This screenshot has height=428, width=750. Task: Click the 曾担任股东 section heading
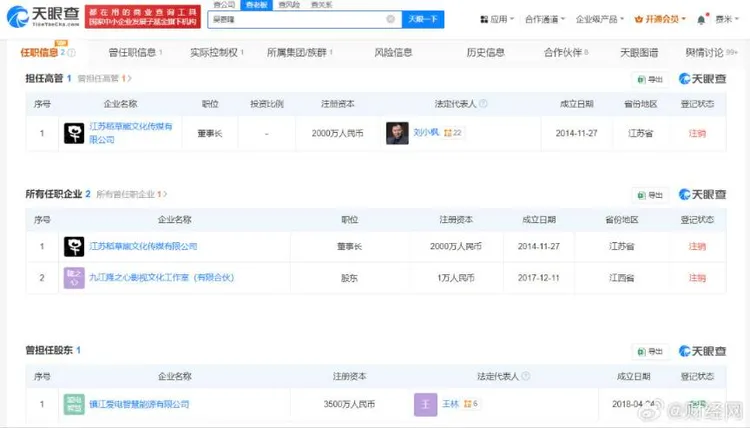(x=49, y=351)
